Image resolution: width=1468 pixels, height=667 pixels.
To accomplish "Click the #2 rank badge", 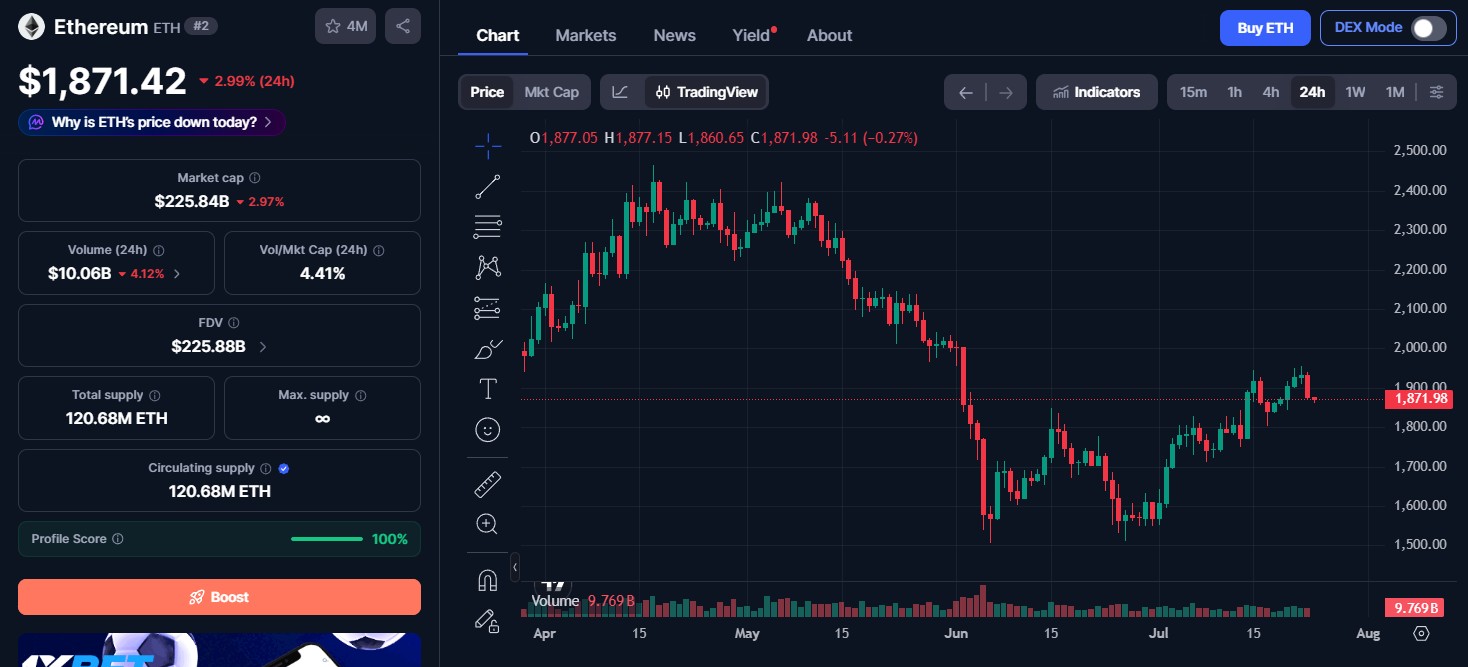I will (x=201, y=27).
